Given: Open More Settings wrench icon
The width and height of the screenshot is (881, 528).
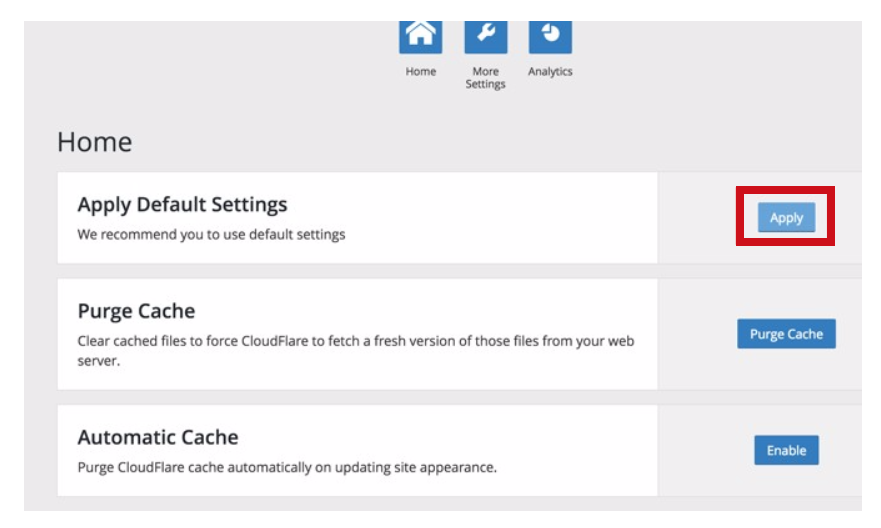Looking at the screenshot, I should (485, 36).
